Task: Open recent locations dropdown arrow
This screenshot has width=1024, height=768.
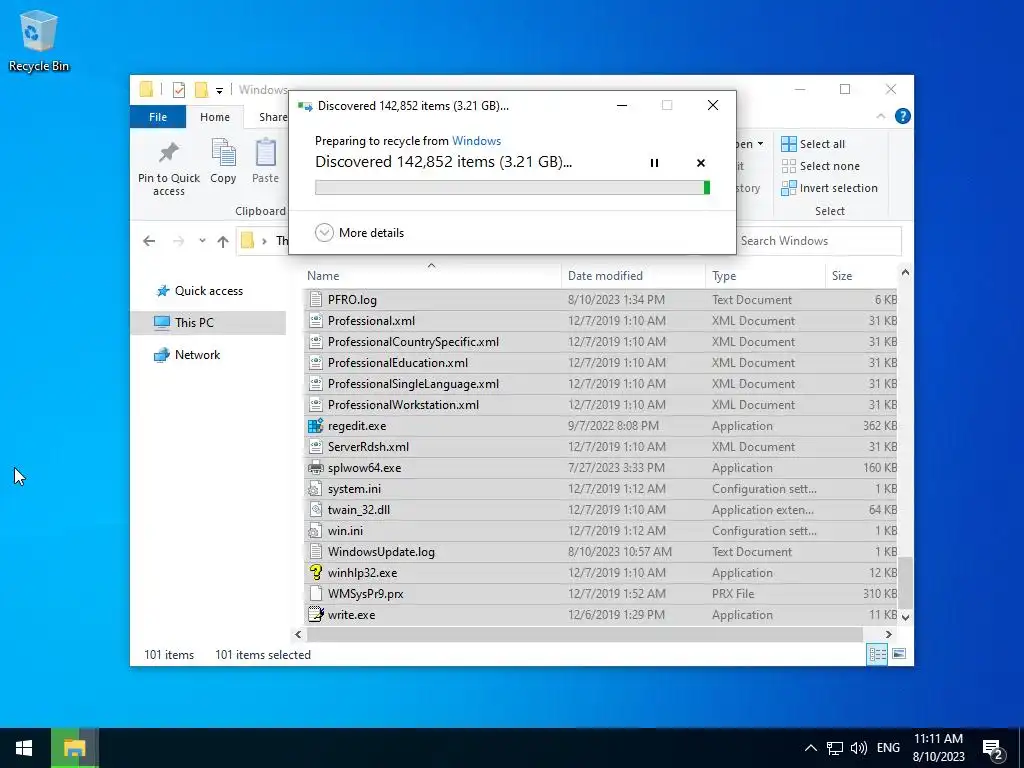Action: pos(202,241)
